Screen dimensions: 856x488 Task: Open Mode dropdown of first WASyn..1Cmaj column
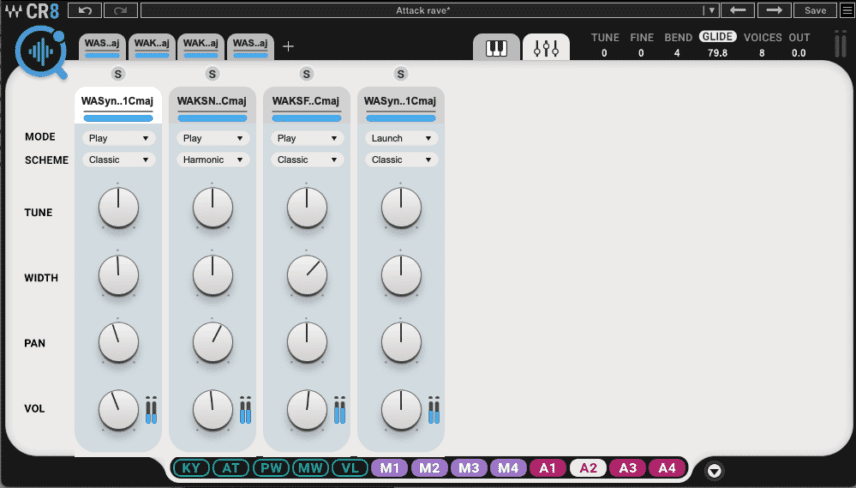pos(118,138)
